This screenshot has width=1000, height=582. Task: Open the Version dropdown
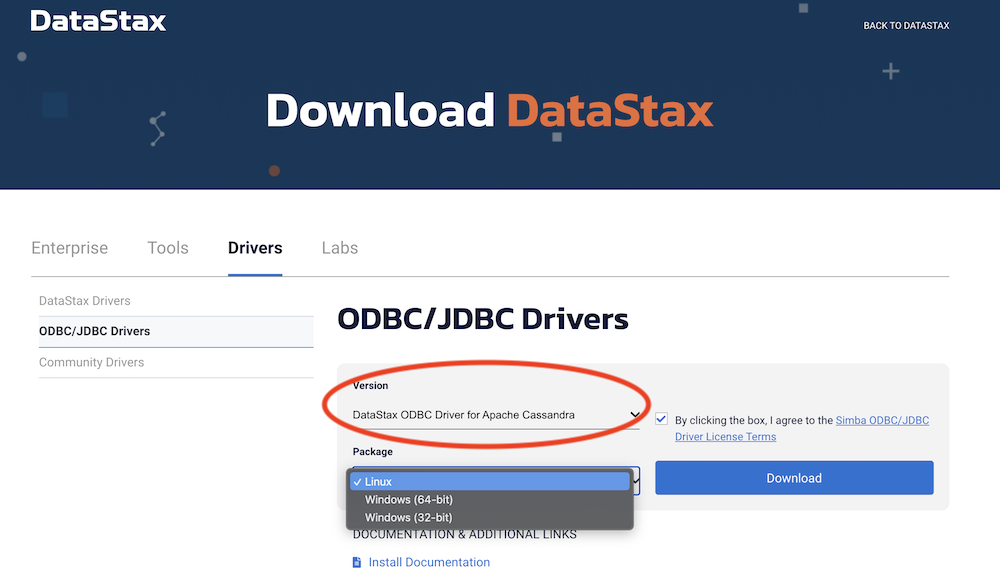(x=496, y=415)
